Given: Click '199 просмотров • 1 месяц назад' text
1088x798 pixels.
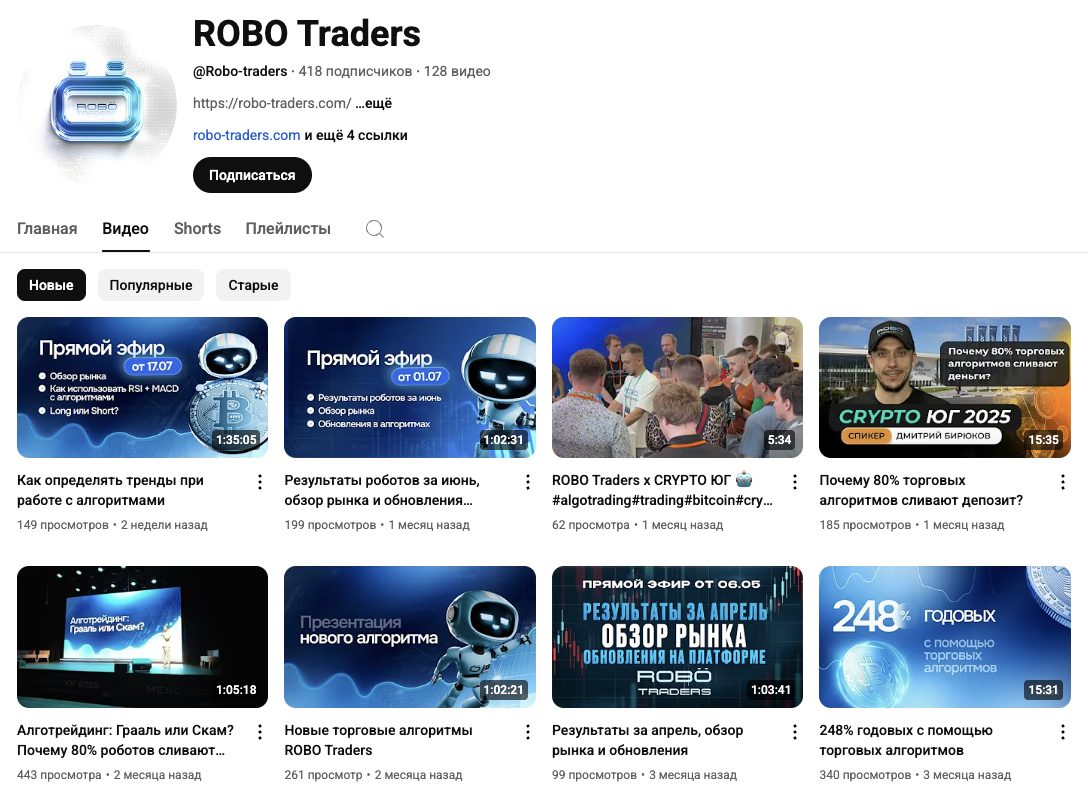Looking at the screenshot, I should click(x=377, y=525).
